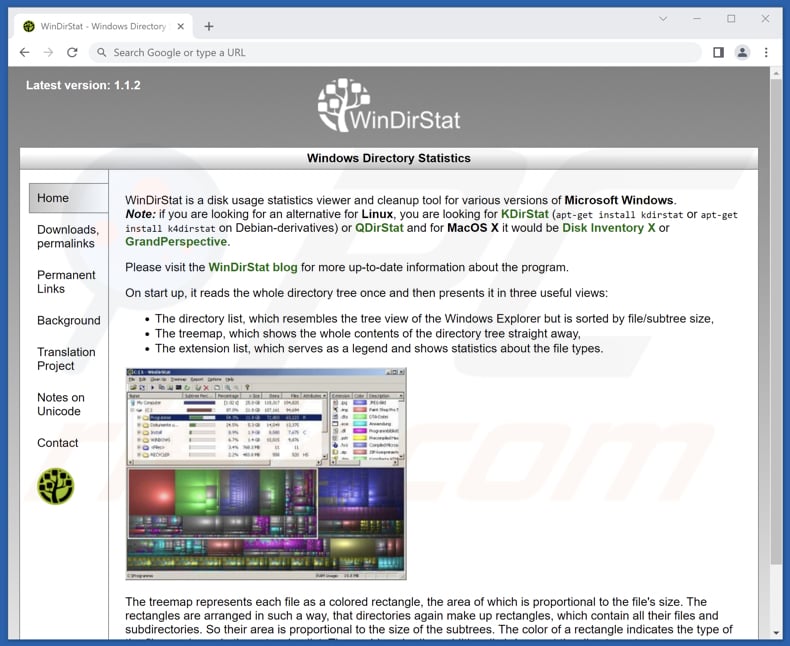Follow the QDirStat link
Viewport: 790px width, 646px height.
coord(379,228)
